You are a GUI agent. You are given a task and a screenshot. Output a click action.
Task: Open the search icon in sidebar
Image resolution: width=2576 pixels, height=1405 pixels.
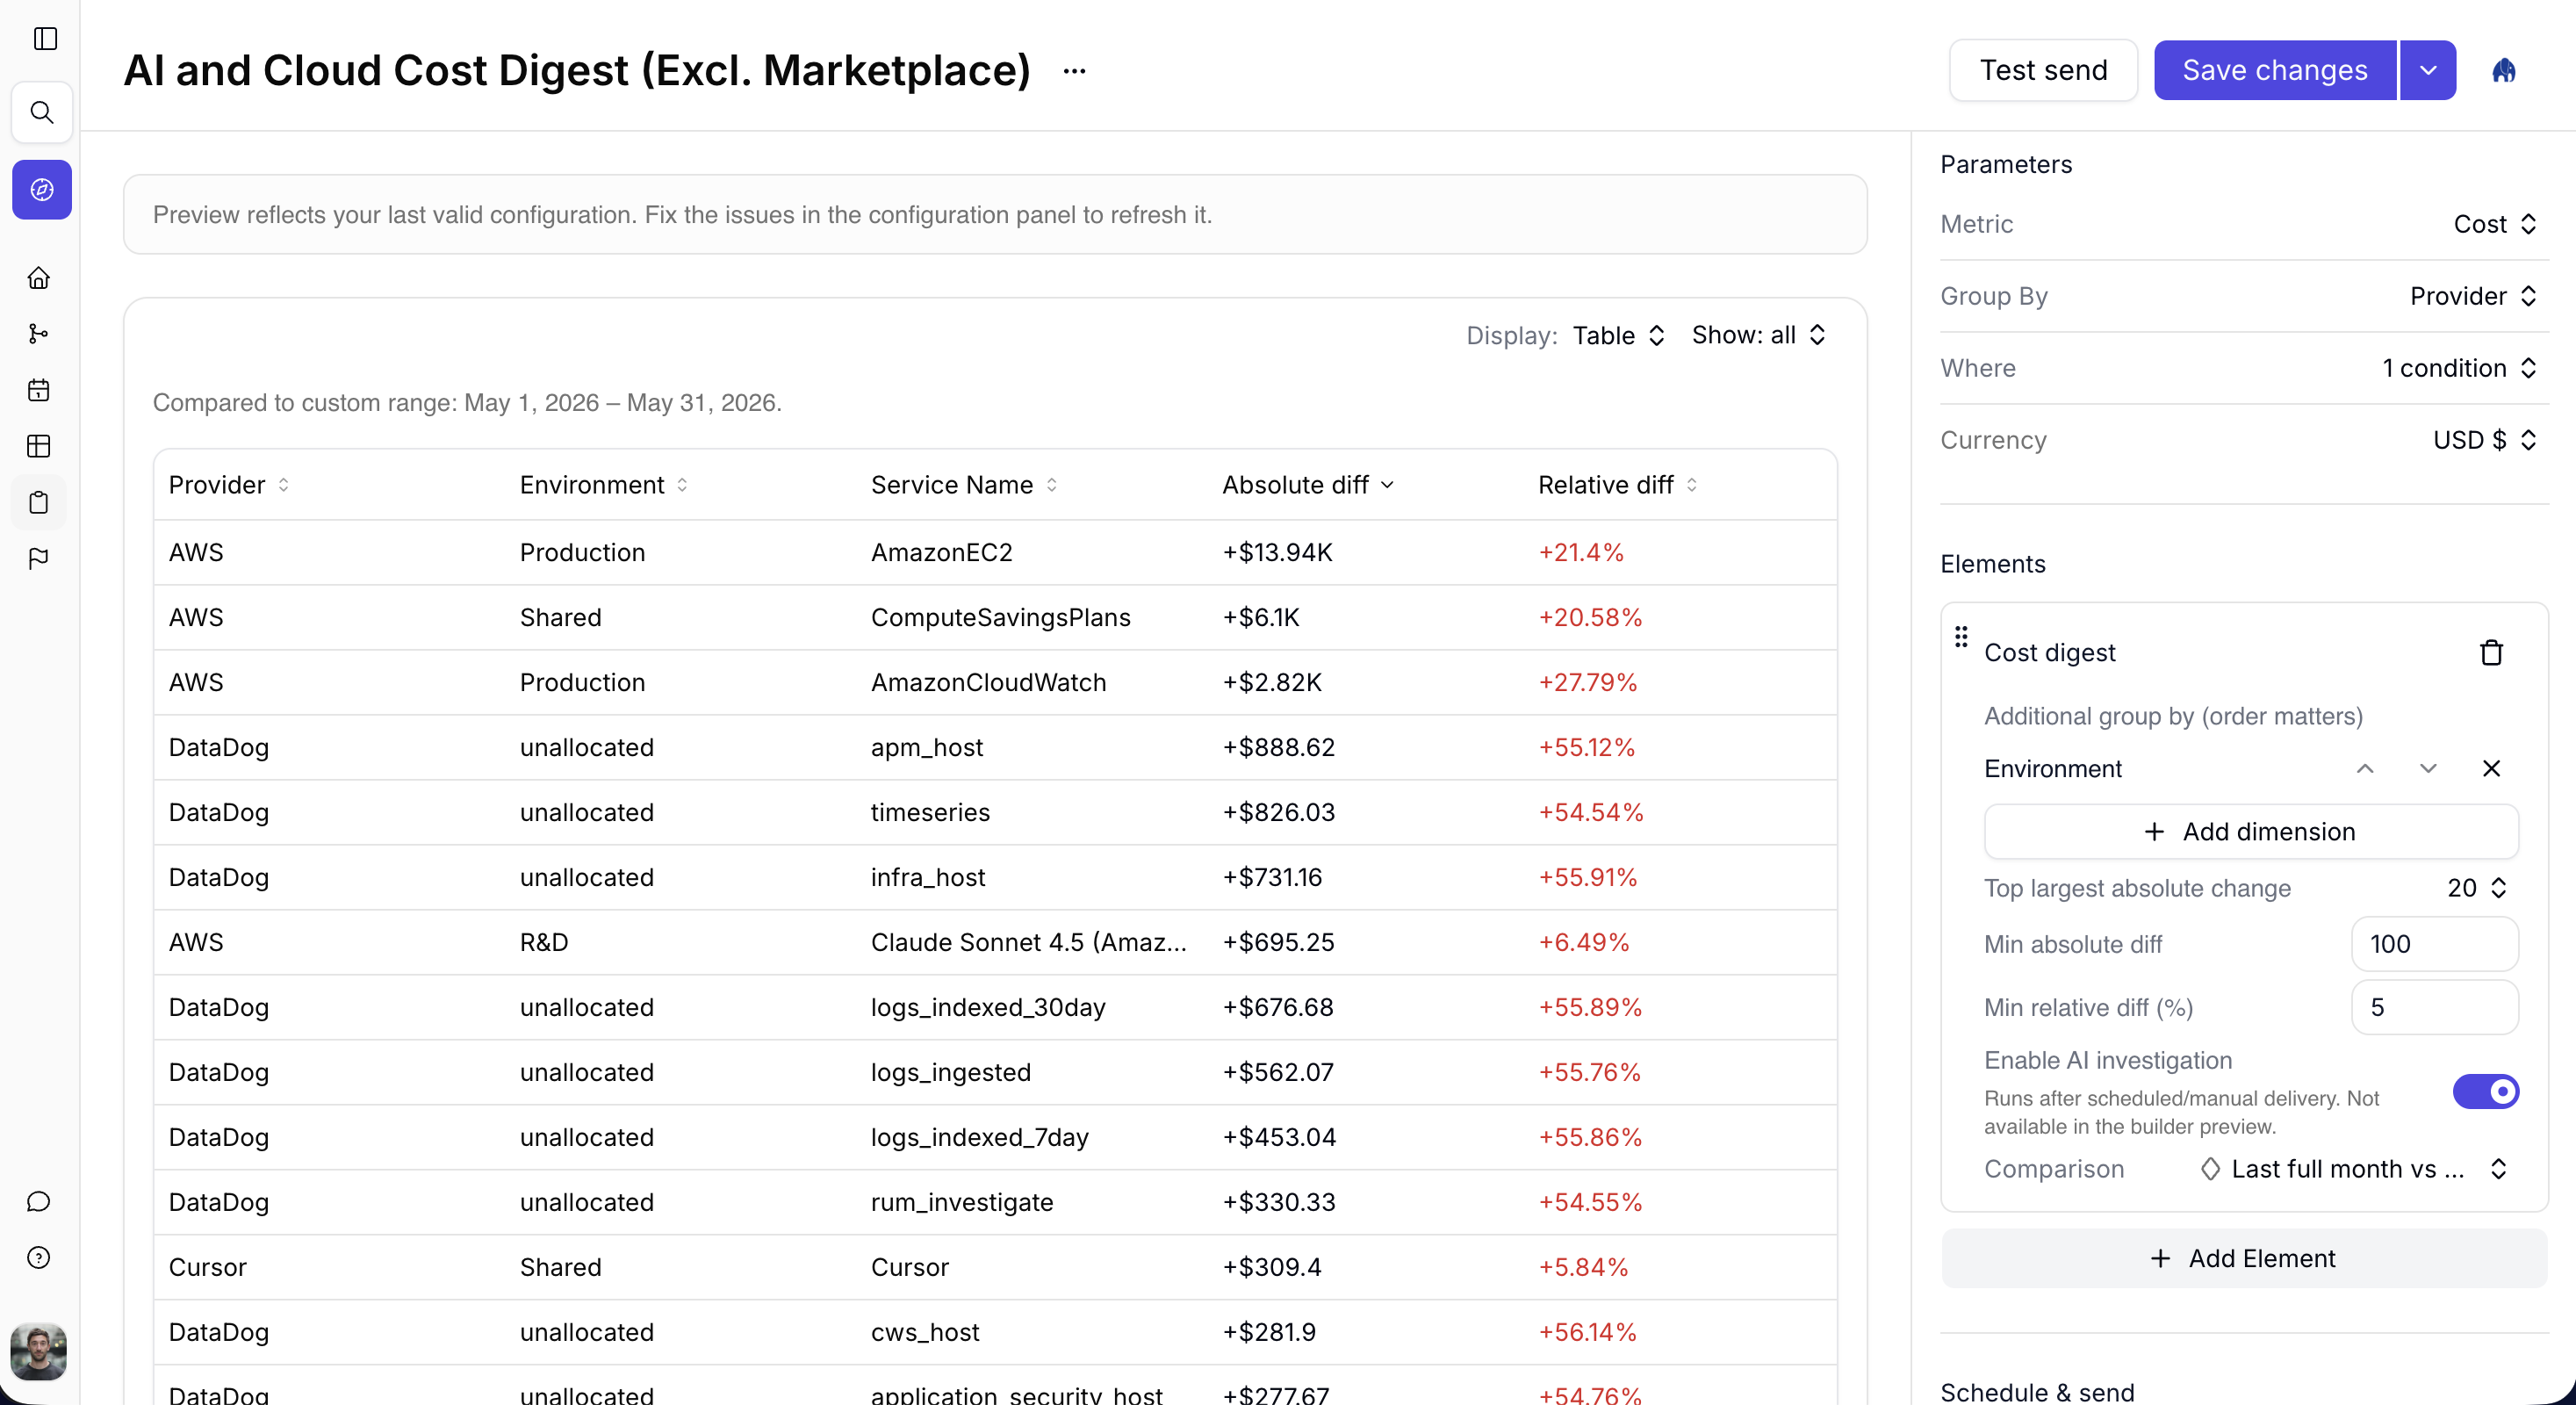pos(42,112)
